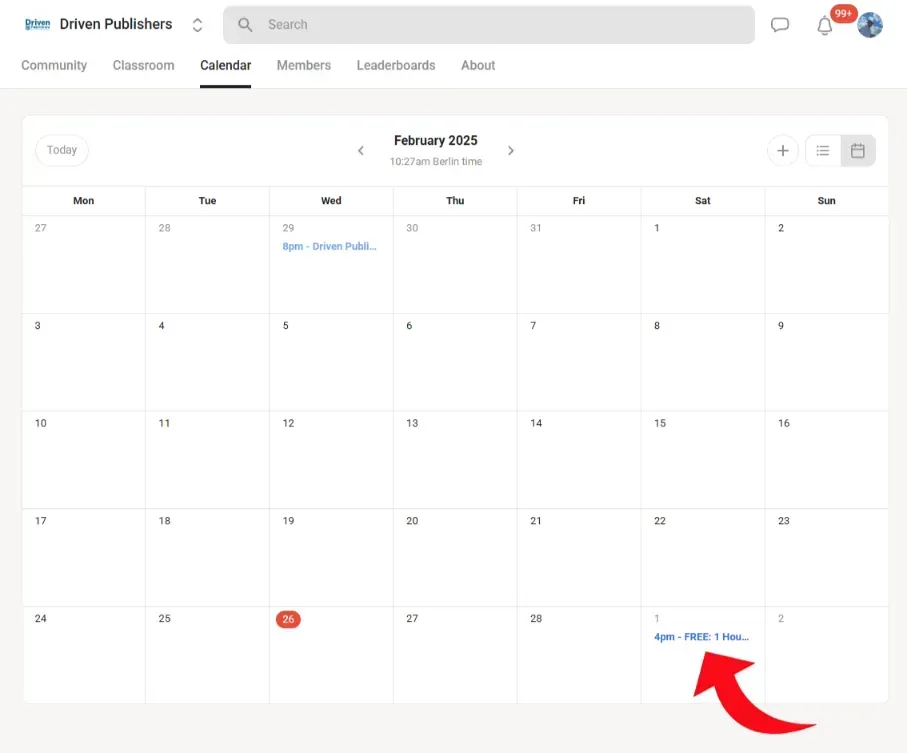Screen dimensions: 907x753
Task: Click day number 3 in calendar
Action: click(38, 326)
